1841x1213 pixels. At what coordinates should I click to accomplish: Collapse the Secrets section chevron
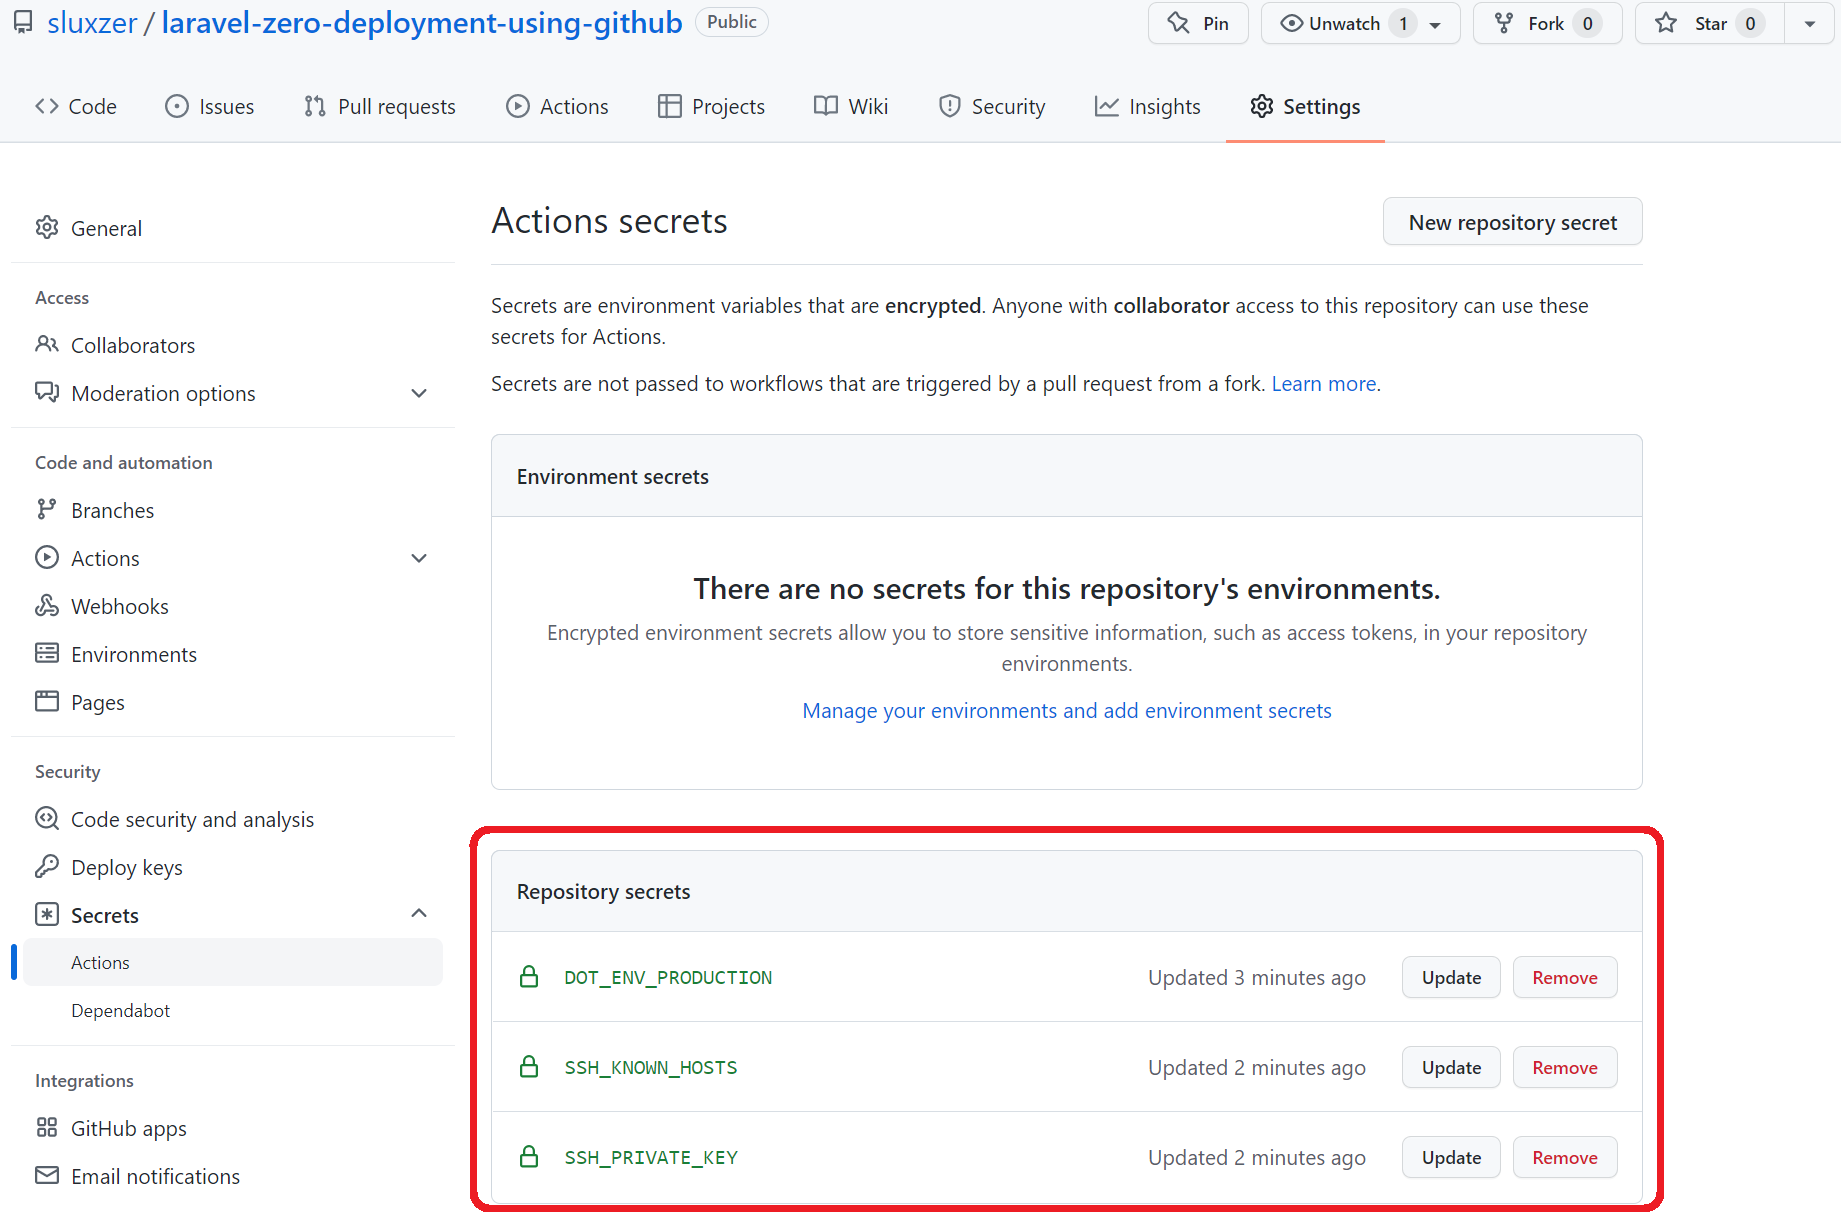(419, 914)
